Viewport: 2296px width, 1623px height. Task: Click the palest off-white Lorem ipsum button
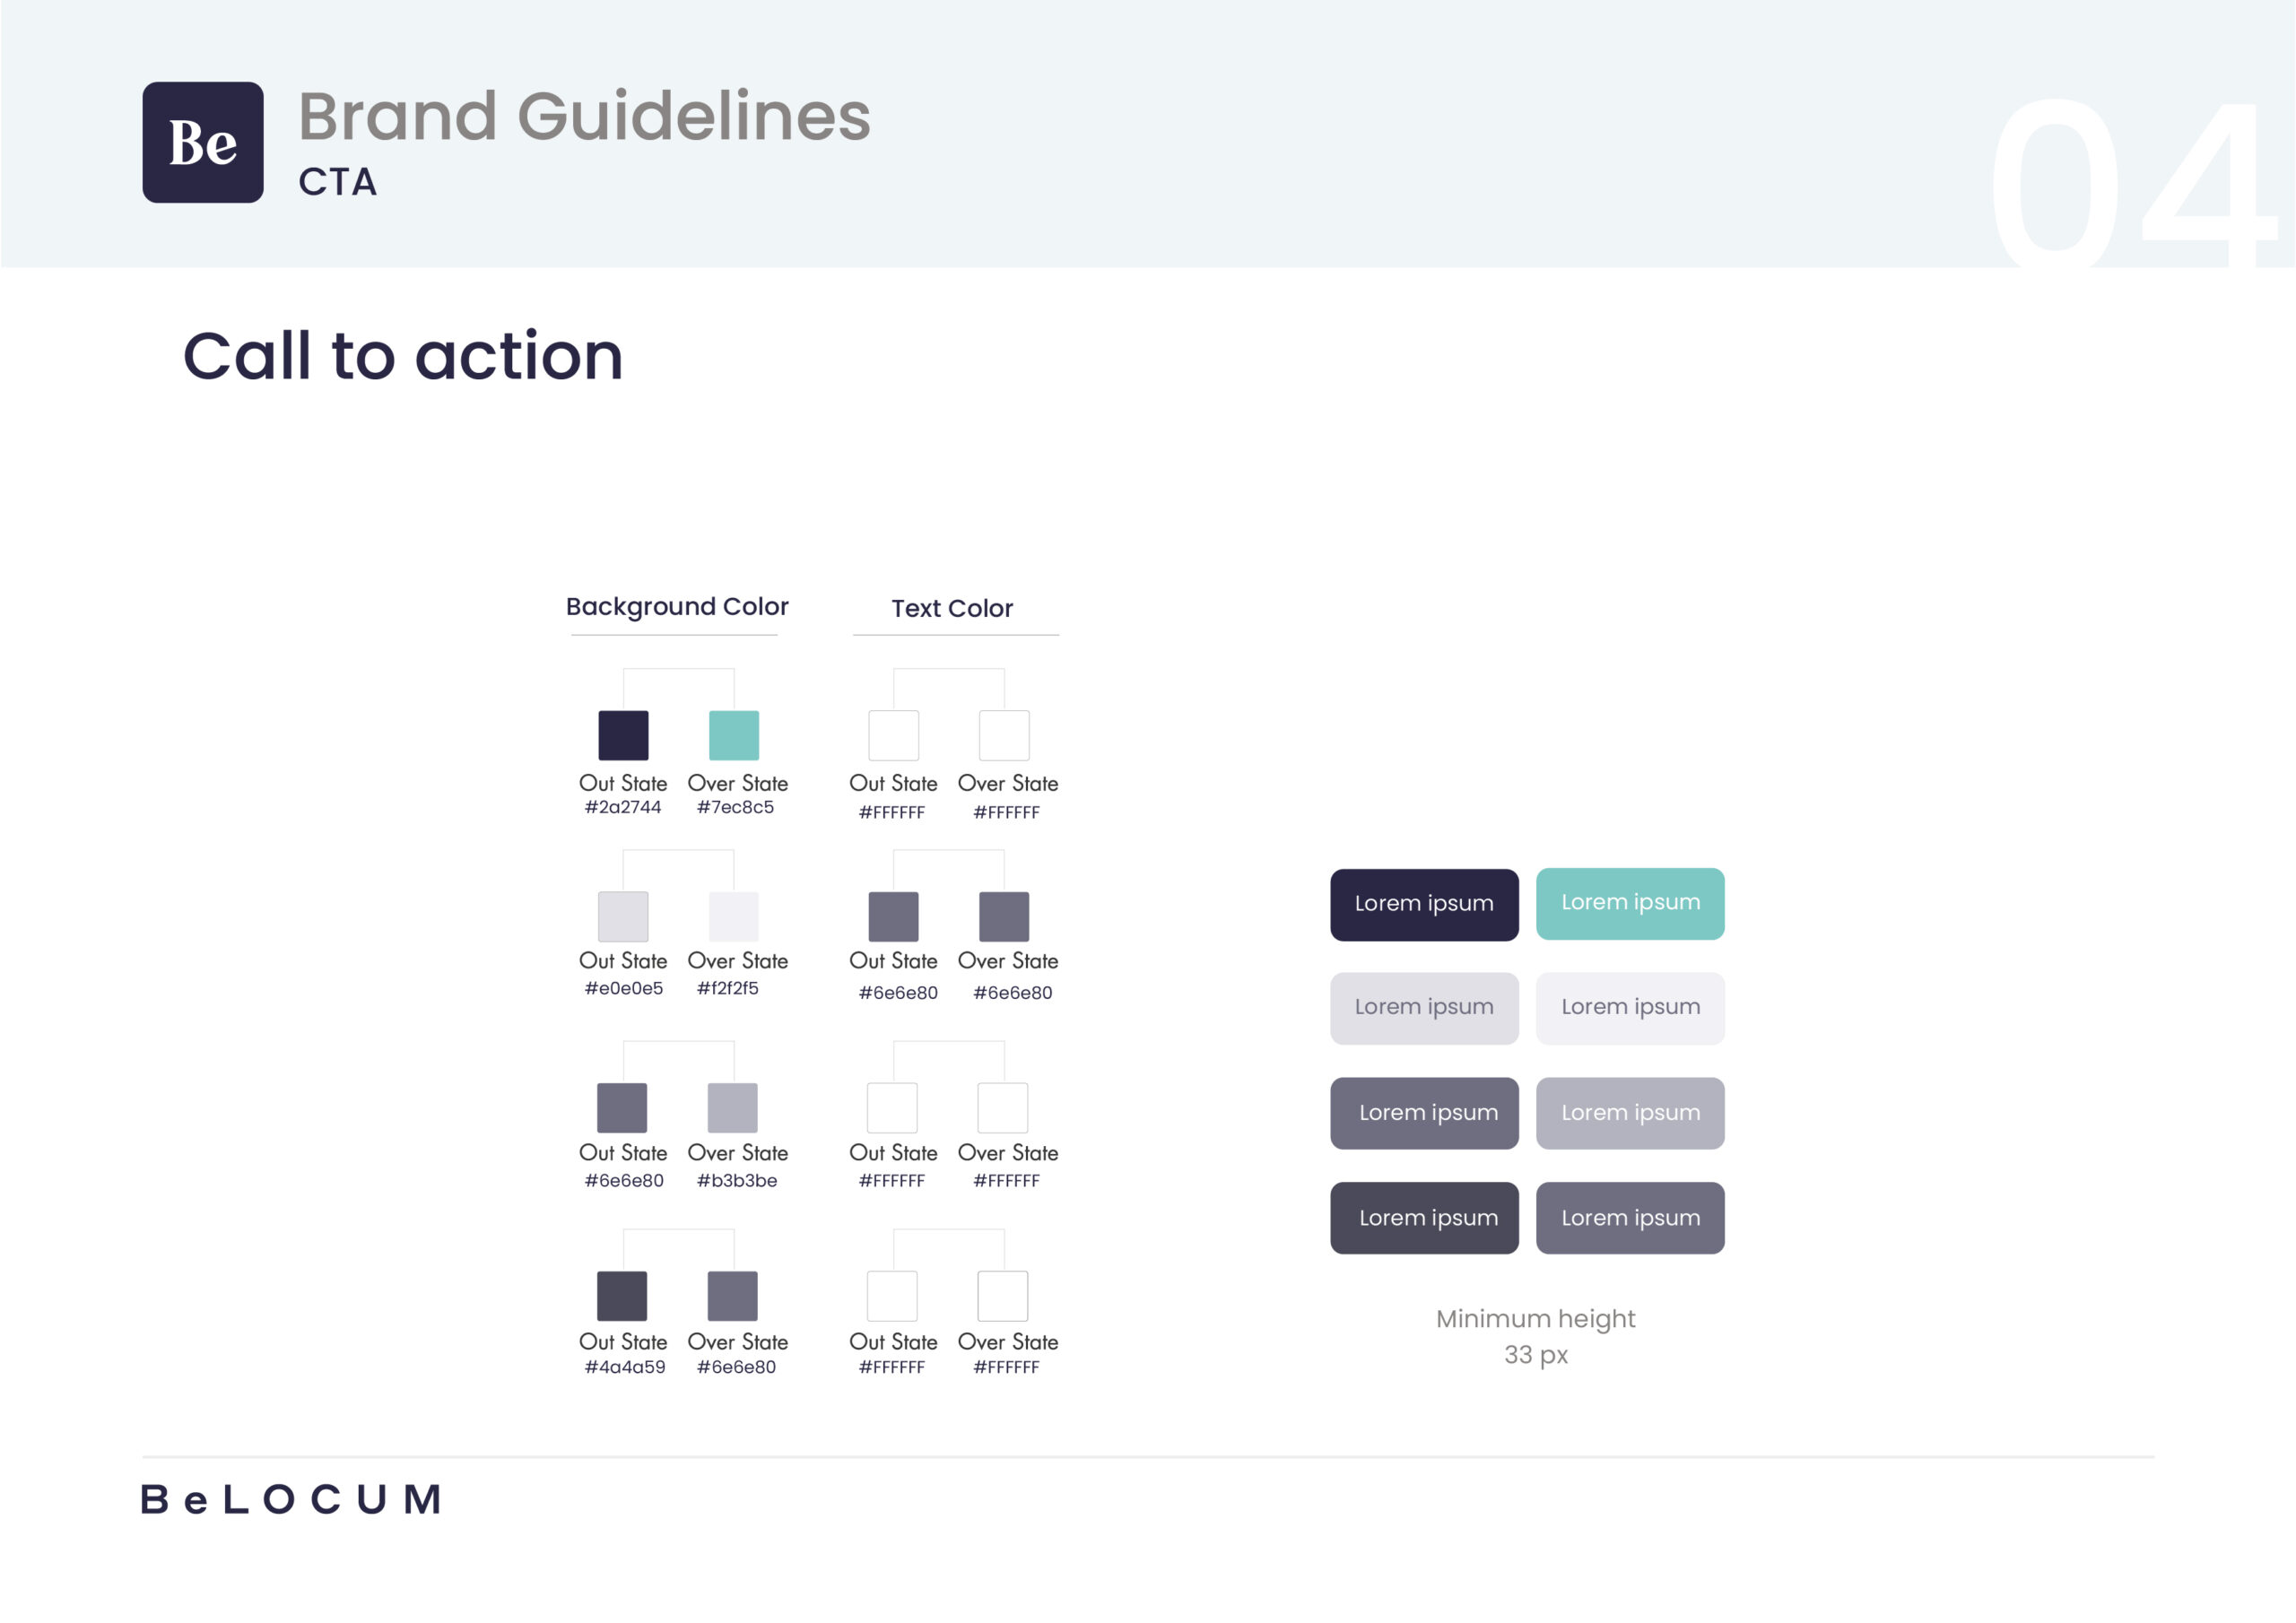pyautogui.click(x=1629, y=1008)
